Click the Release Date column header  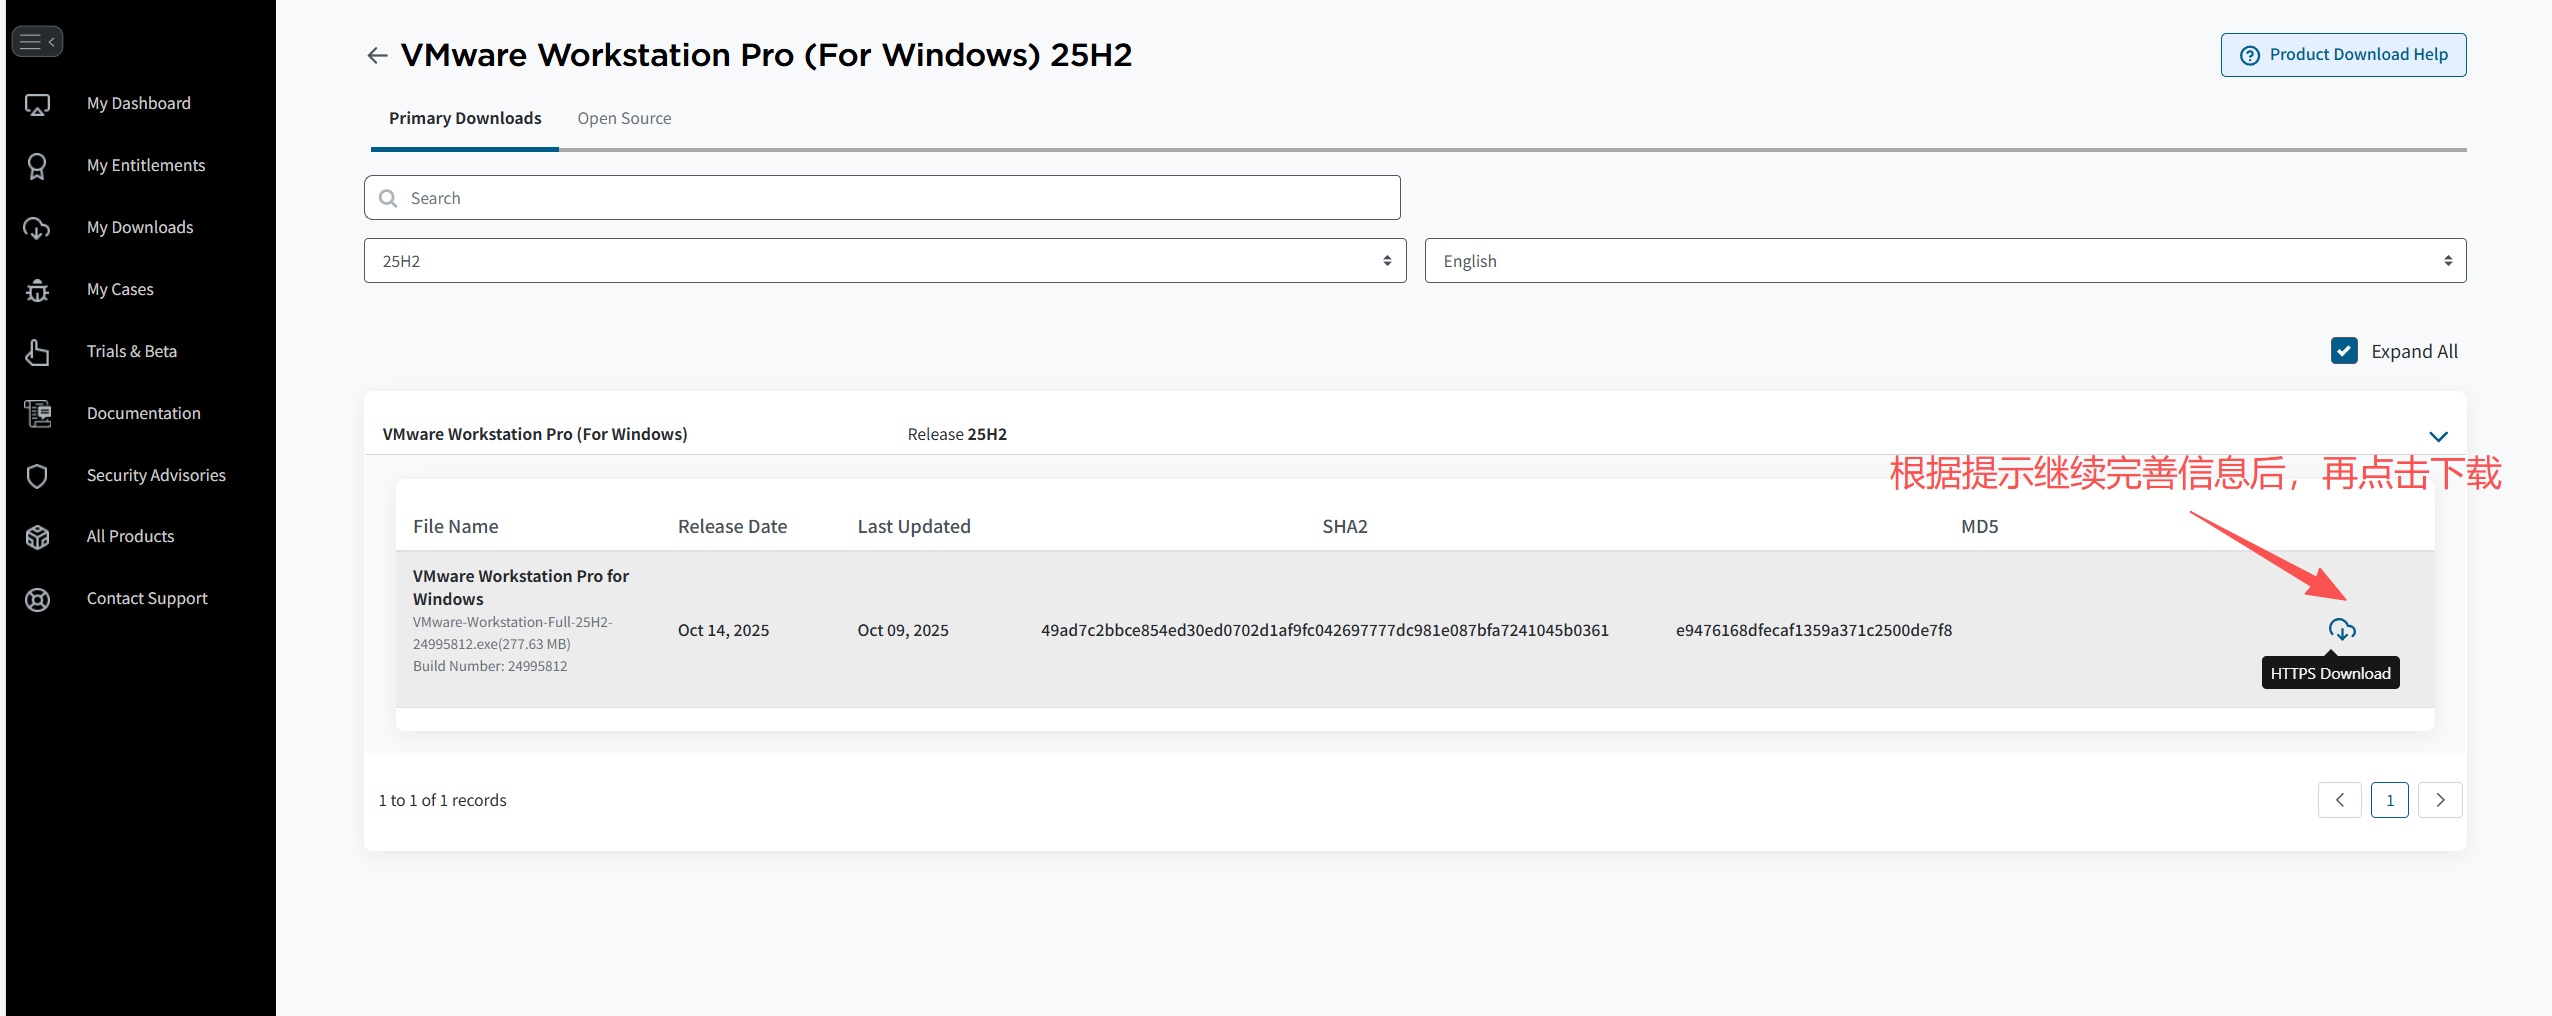[732, 527]
